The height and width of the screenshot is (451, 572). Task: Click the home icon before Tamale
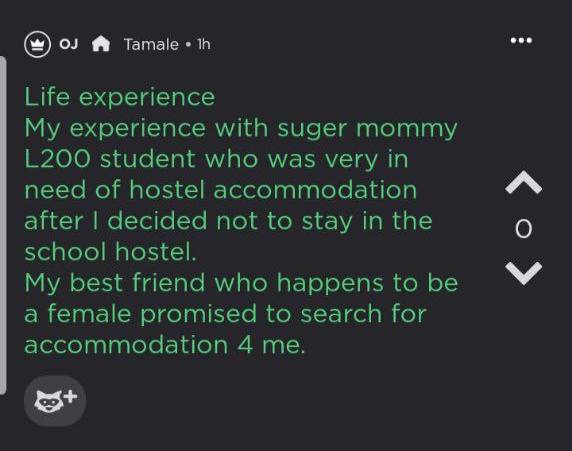[101, 44]
